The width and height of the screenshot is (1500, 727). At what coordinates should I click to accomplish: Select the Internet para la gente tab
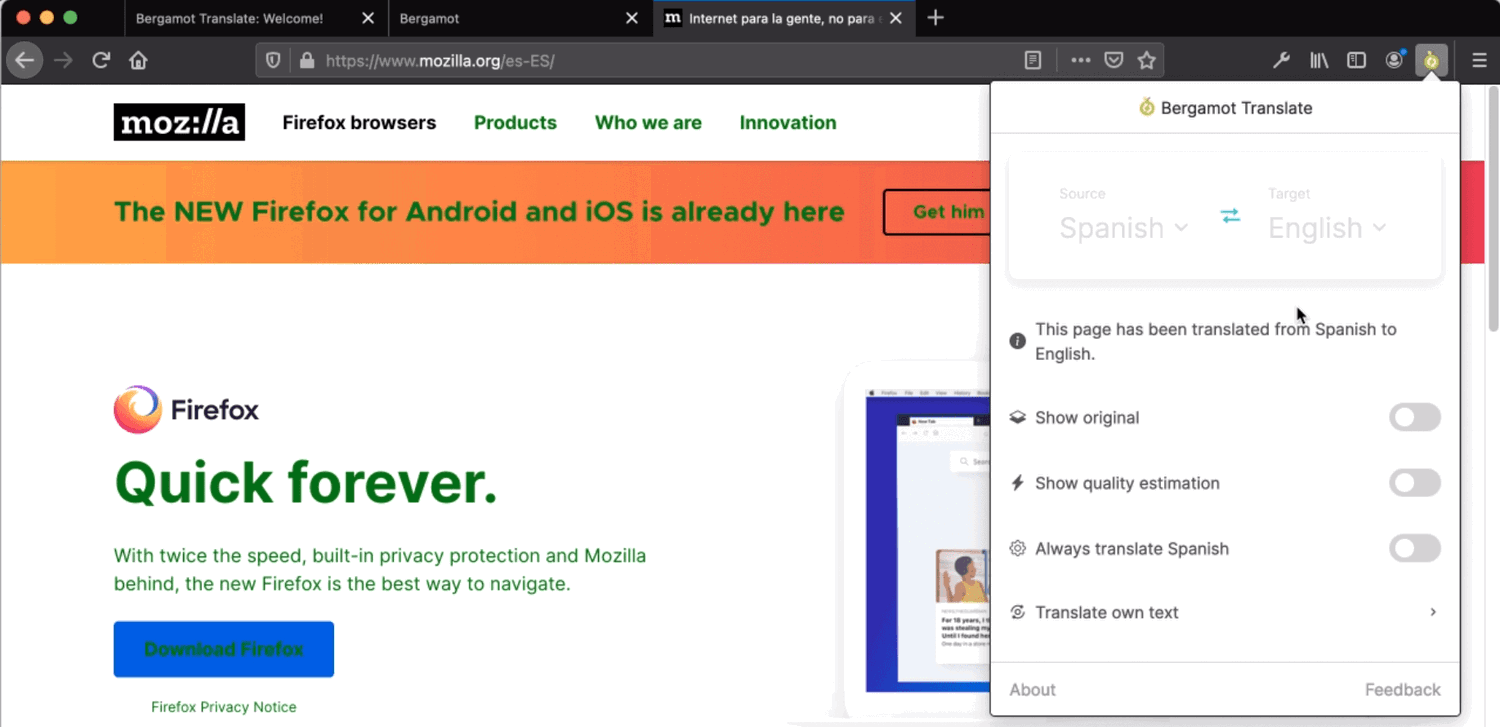coord(783,18)
